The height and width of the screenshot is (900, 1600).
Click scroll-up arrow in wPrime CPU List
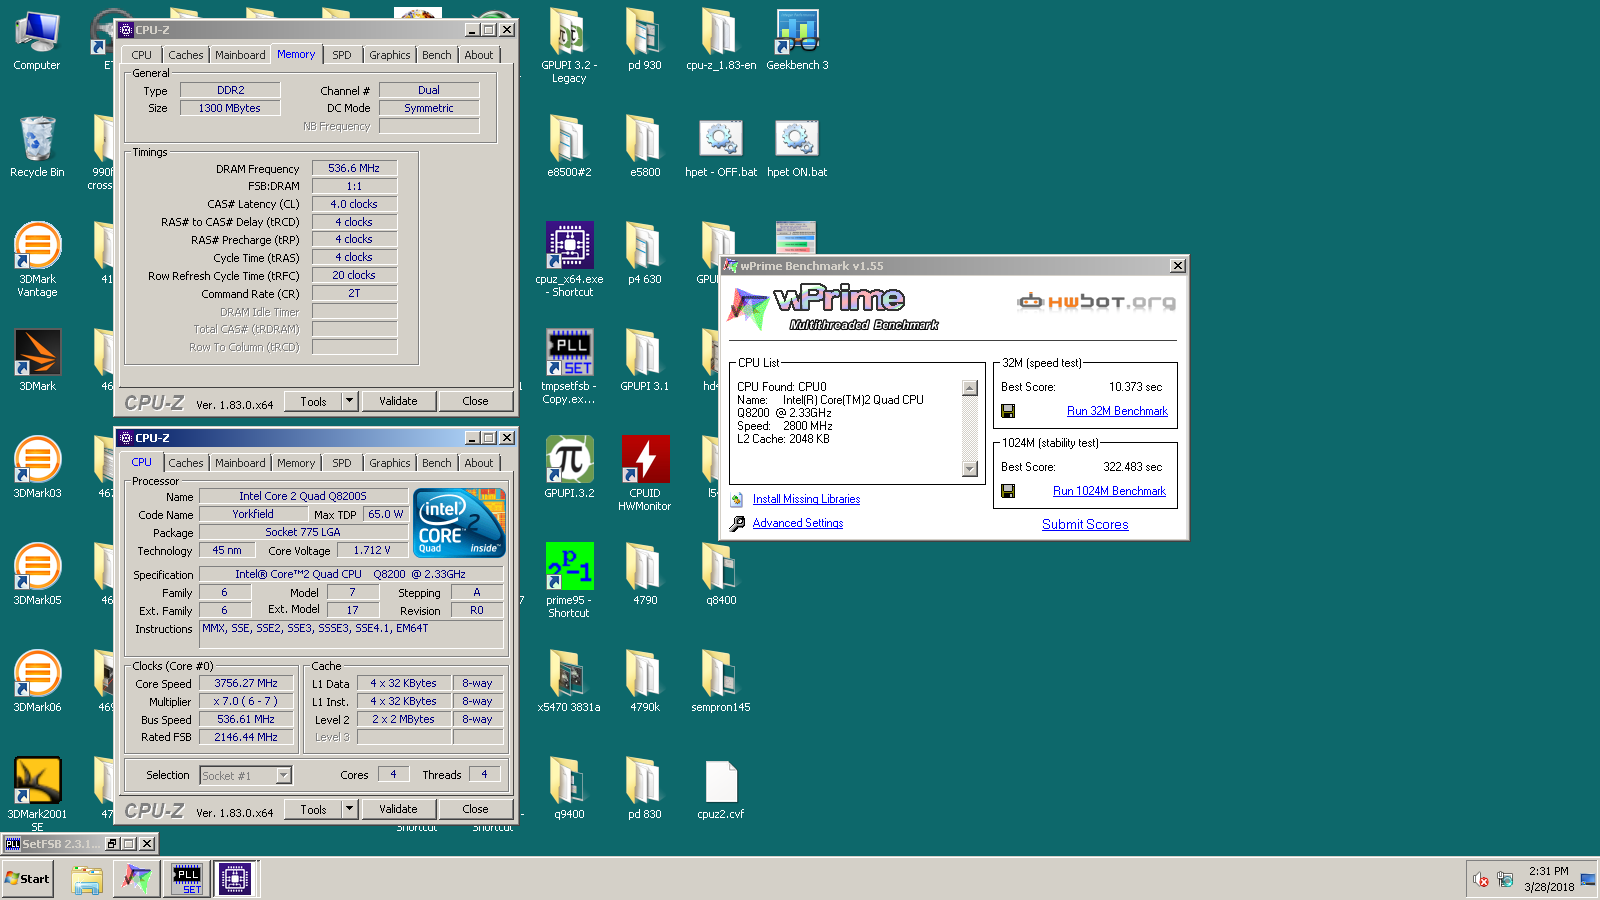(969, 388)
